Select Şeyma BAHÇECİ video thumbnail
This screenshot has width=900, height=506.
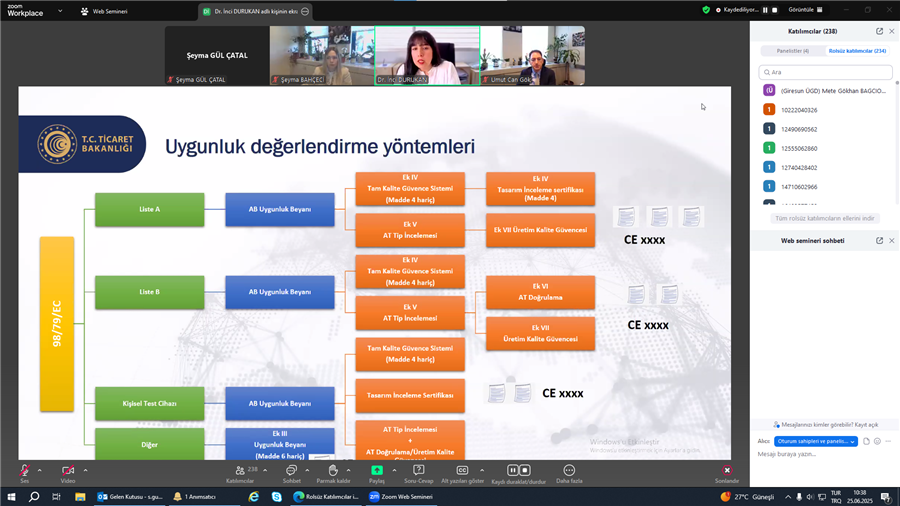322,56
